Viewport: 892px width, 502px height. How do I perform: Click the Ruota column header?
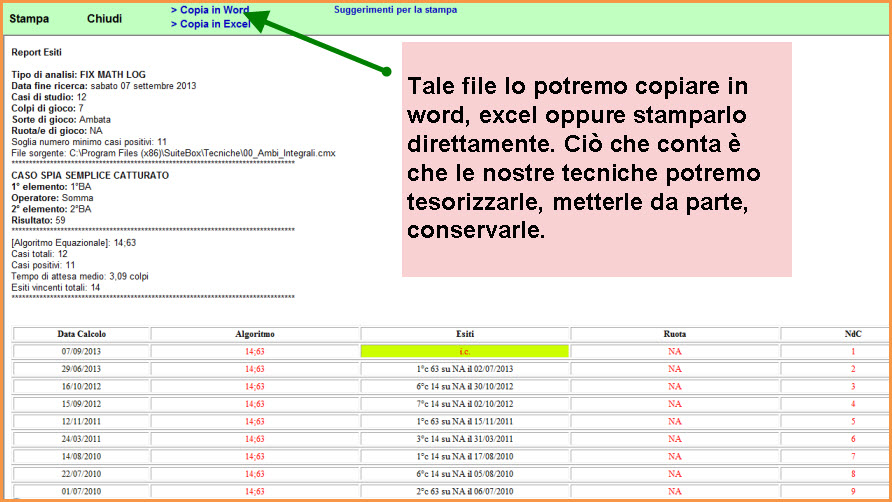point(675,334)
